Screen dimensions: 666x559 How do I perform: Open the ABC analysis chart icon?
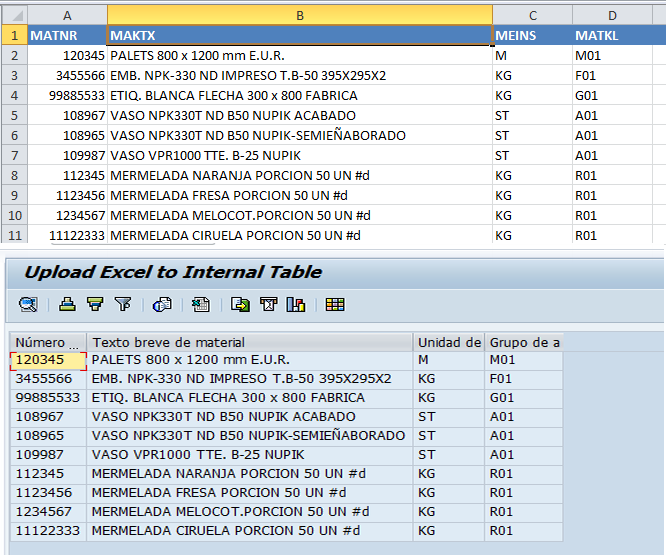click(296, 305)
